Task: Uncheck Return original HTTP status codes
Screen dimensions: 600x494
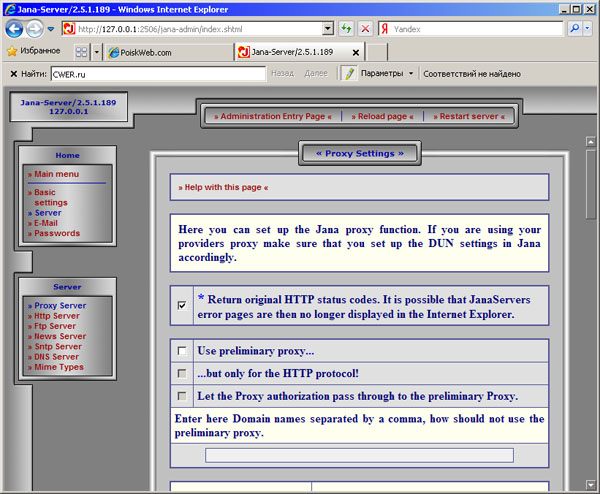Action: tap(181, 305)
